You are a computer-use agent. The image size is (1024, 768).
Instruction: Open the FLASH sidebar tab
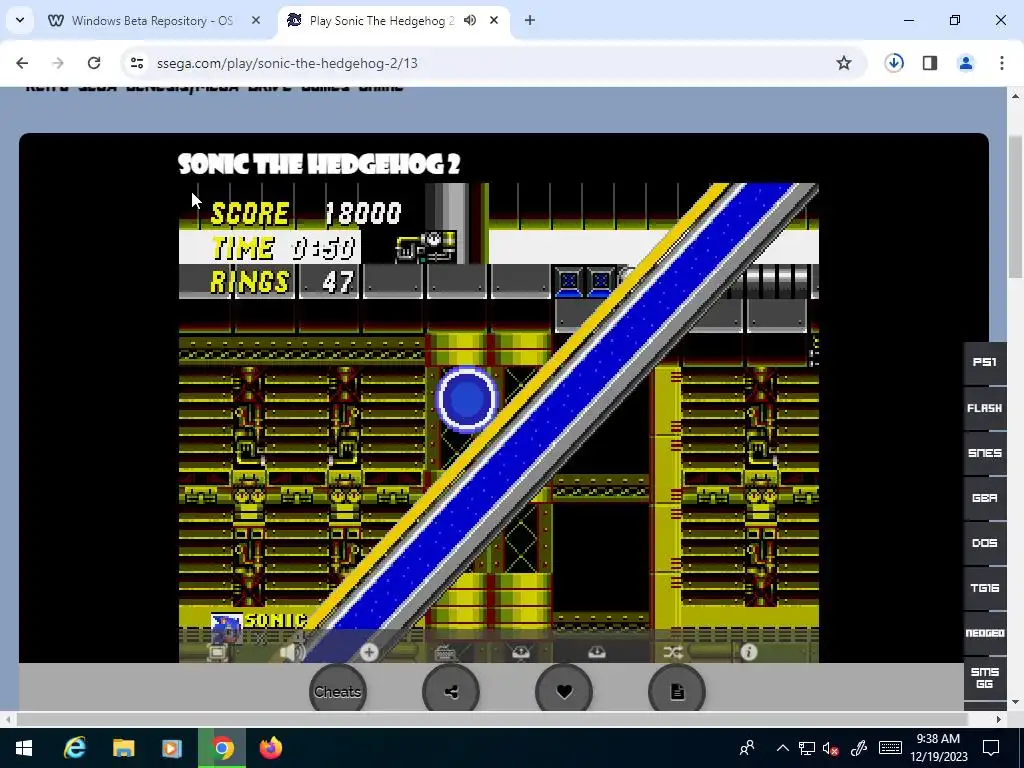[985, 408]
